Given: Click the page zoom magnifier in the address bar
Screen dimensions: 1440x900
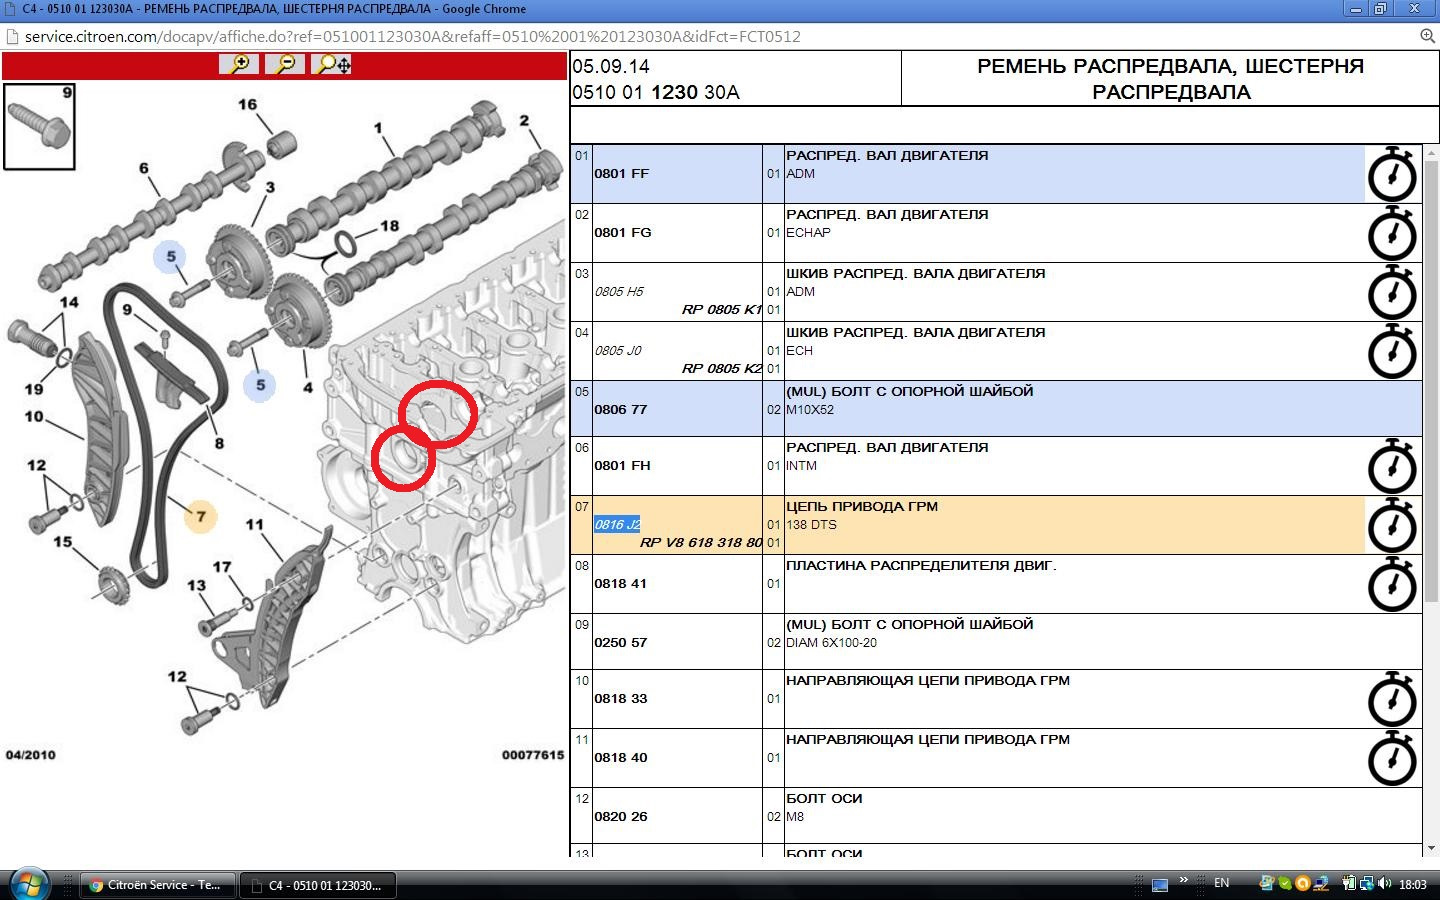Looking at the screenshot, I should click(1427, 36).
